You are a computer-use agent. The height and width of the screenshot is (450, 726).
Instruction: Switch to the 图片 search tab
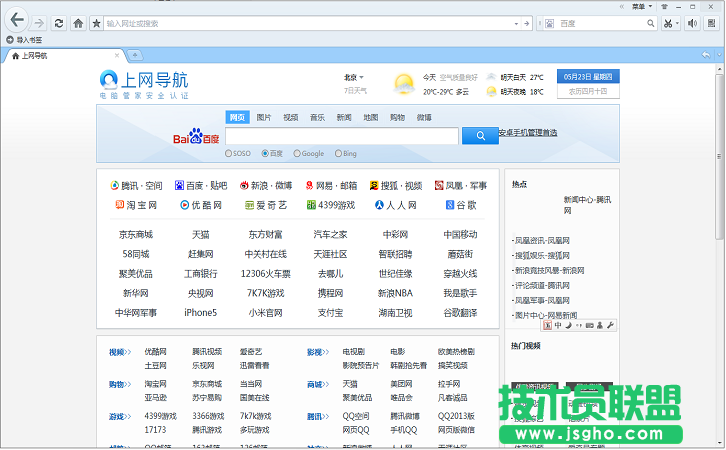click(264, 118)
